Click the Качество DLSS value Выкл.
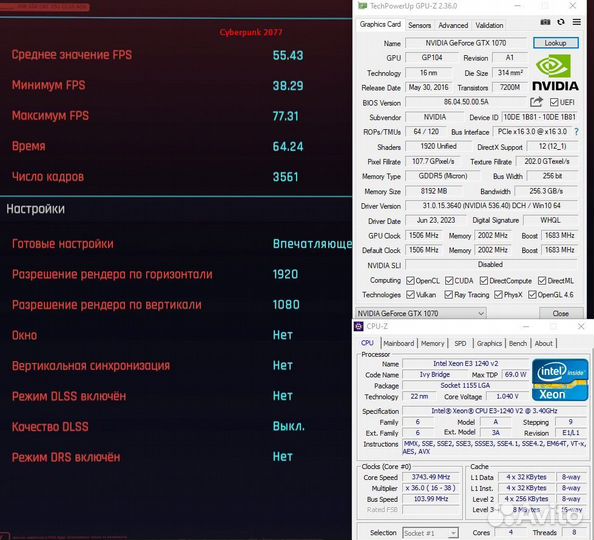 click(289, 426)
